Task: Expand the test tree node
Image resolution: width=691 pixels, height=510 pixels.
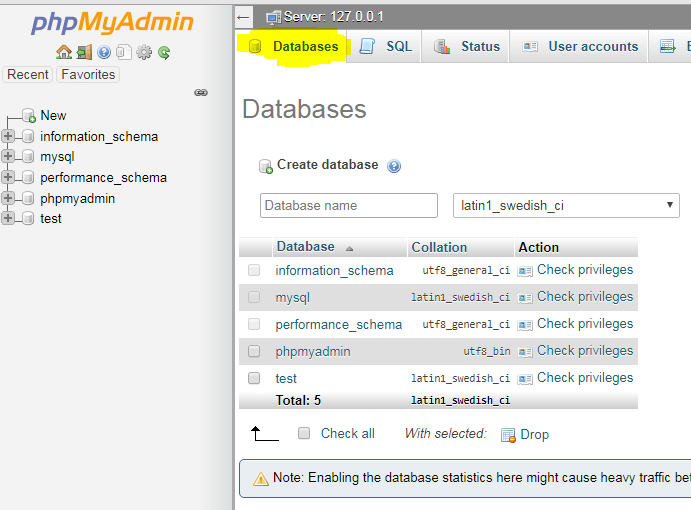Action: 8,218
